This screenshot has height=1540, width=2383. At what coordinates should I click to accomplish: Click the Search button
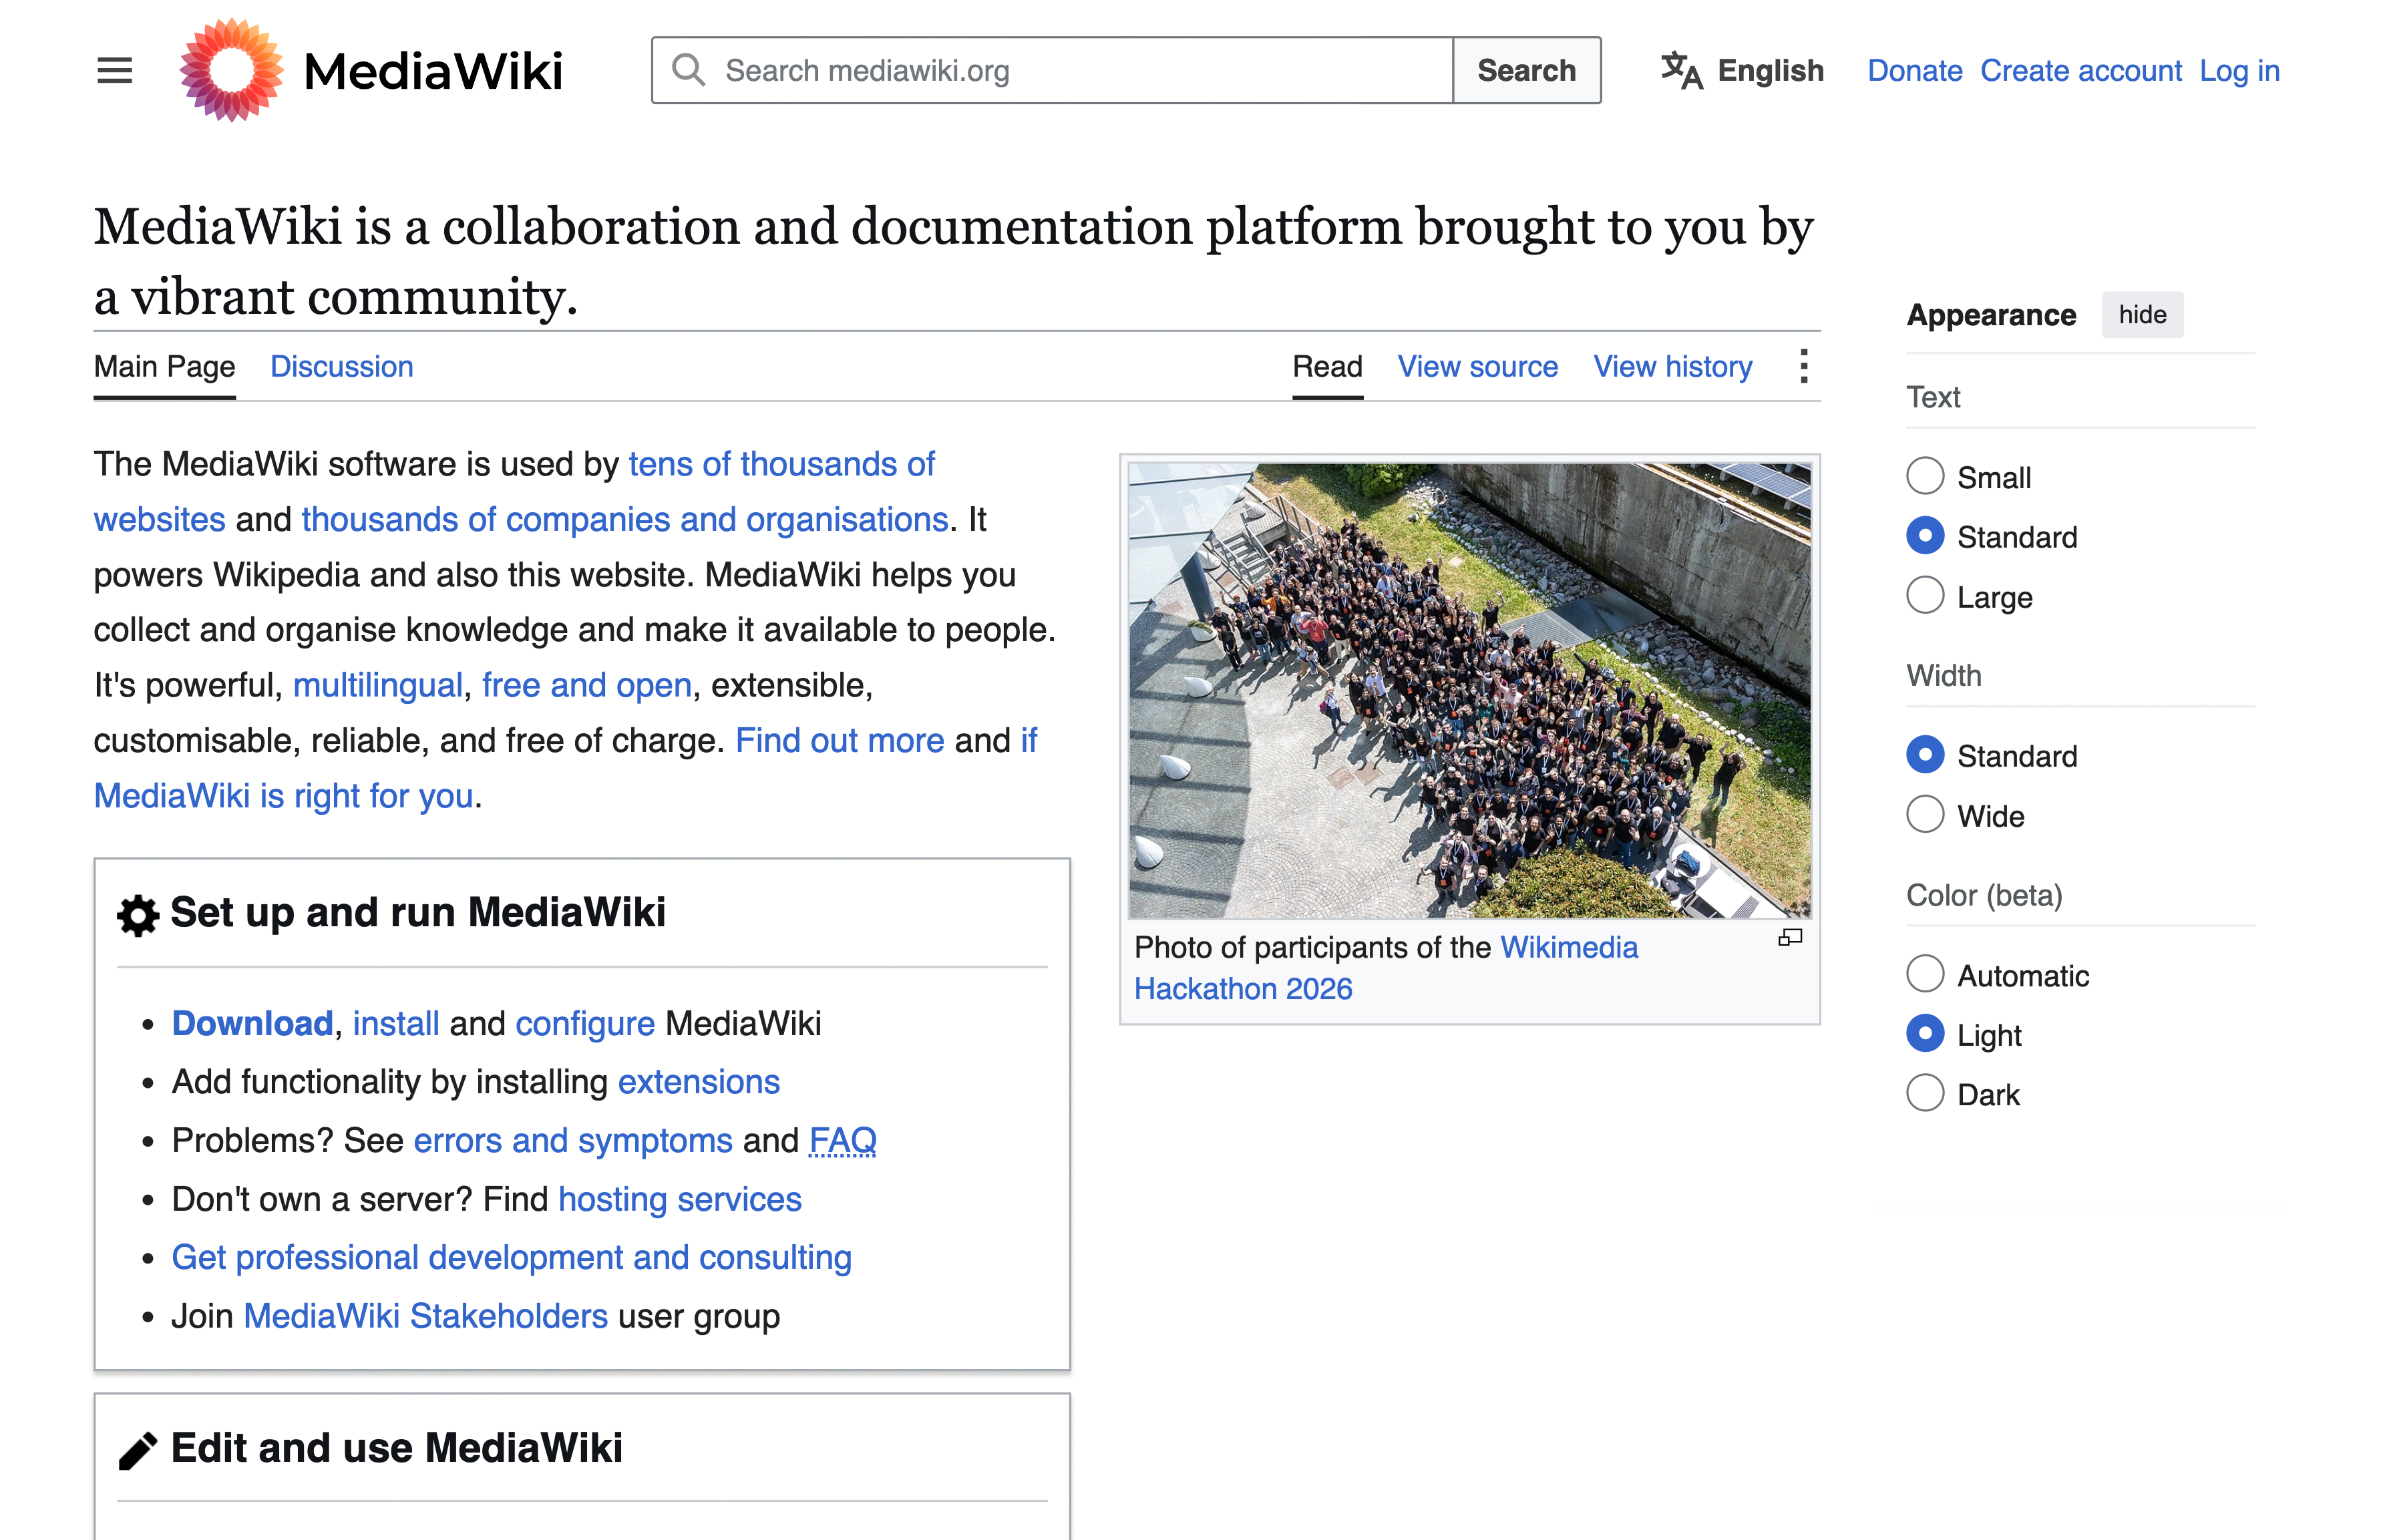1526,70
